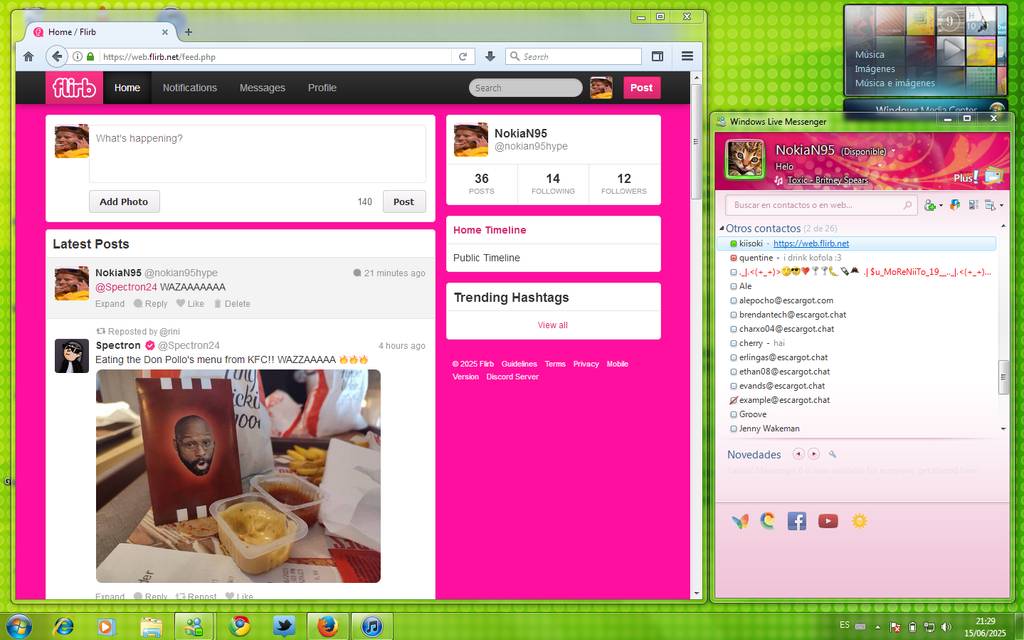Show next Novedades item

pyautogui.click(x=814, y=454)
